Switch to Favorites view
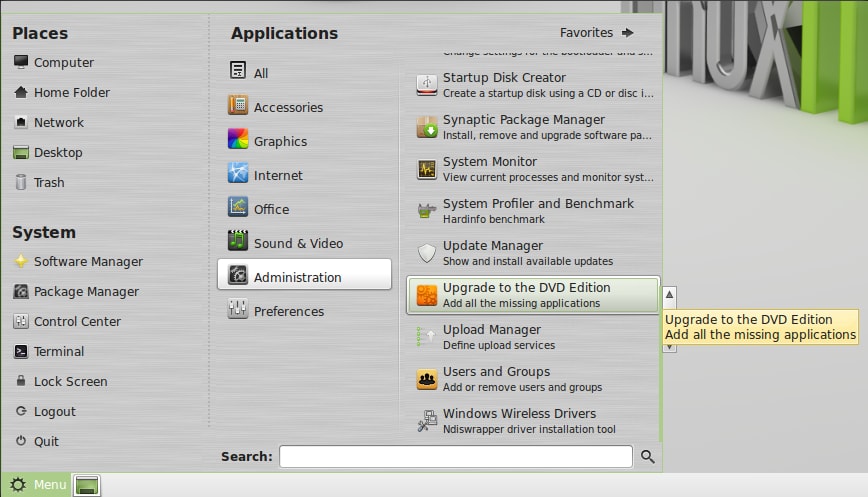 click(597, 33)
